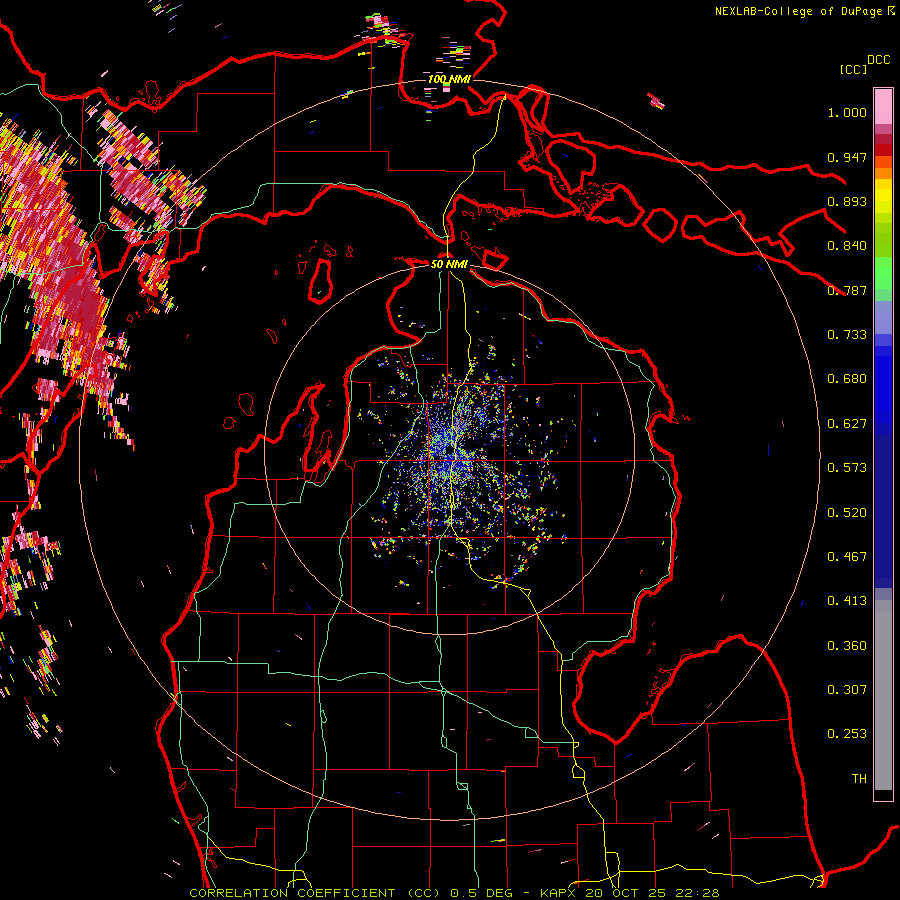Click the [CC] legend unit label
Screen dimensions: 900x900
(x=853, y=69)
